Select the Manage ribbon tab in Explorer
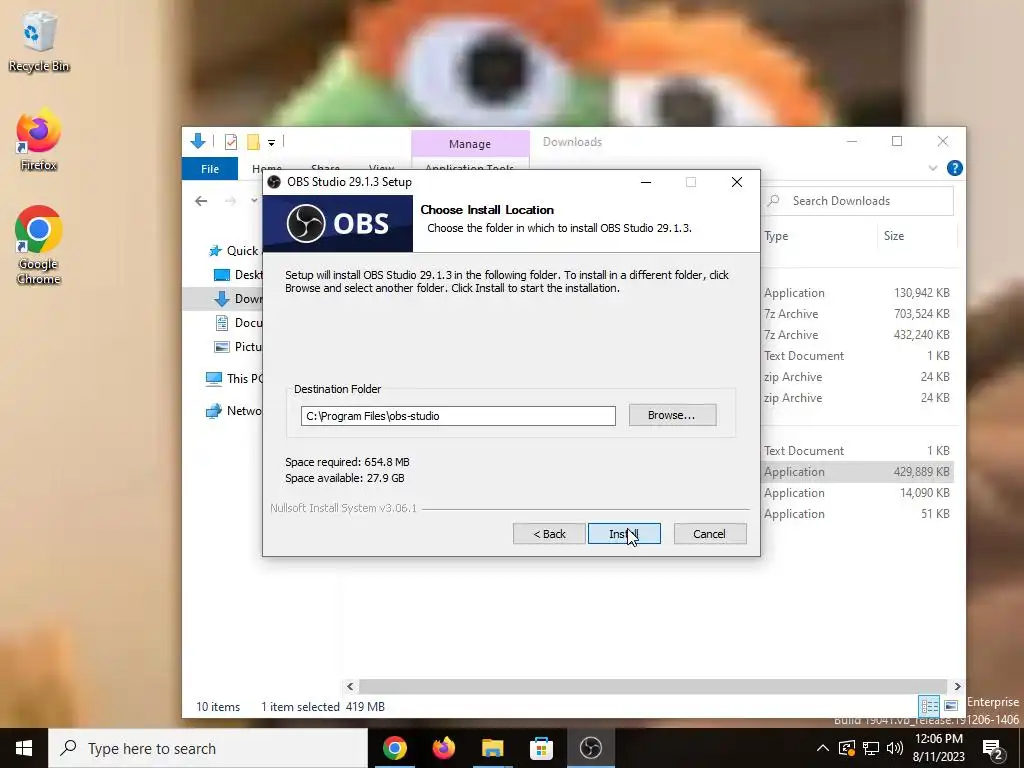 470,144
